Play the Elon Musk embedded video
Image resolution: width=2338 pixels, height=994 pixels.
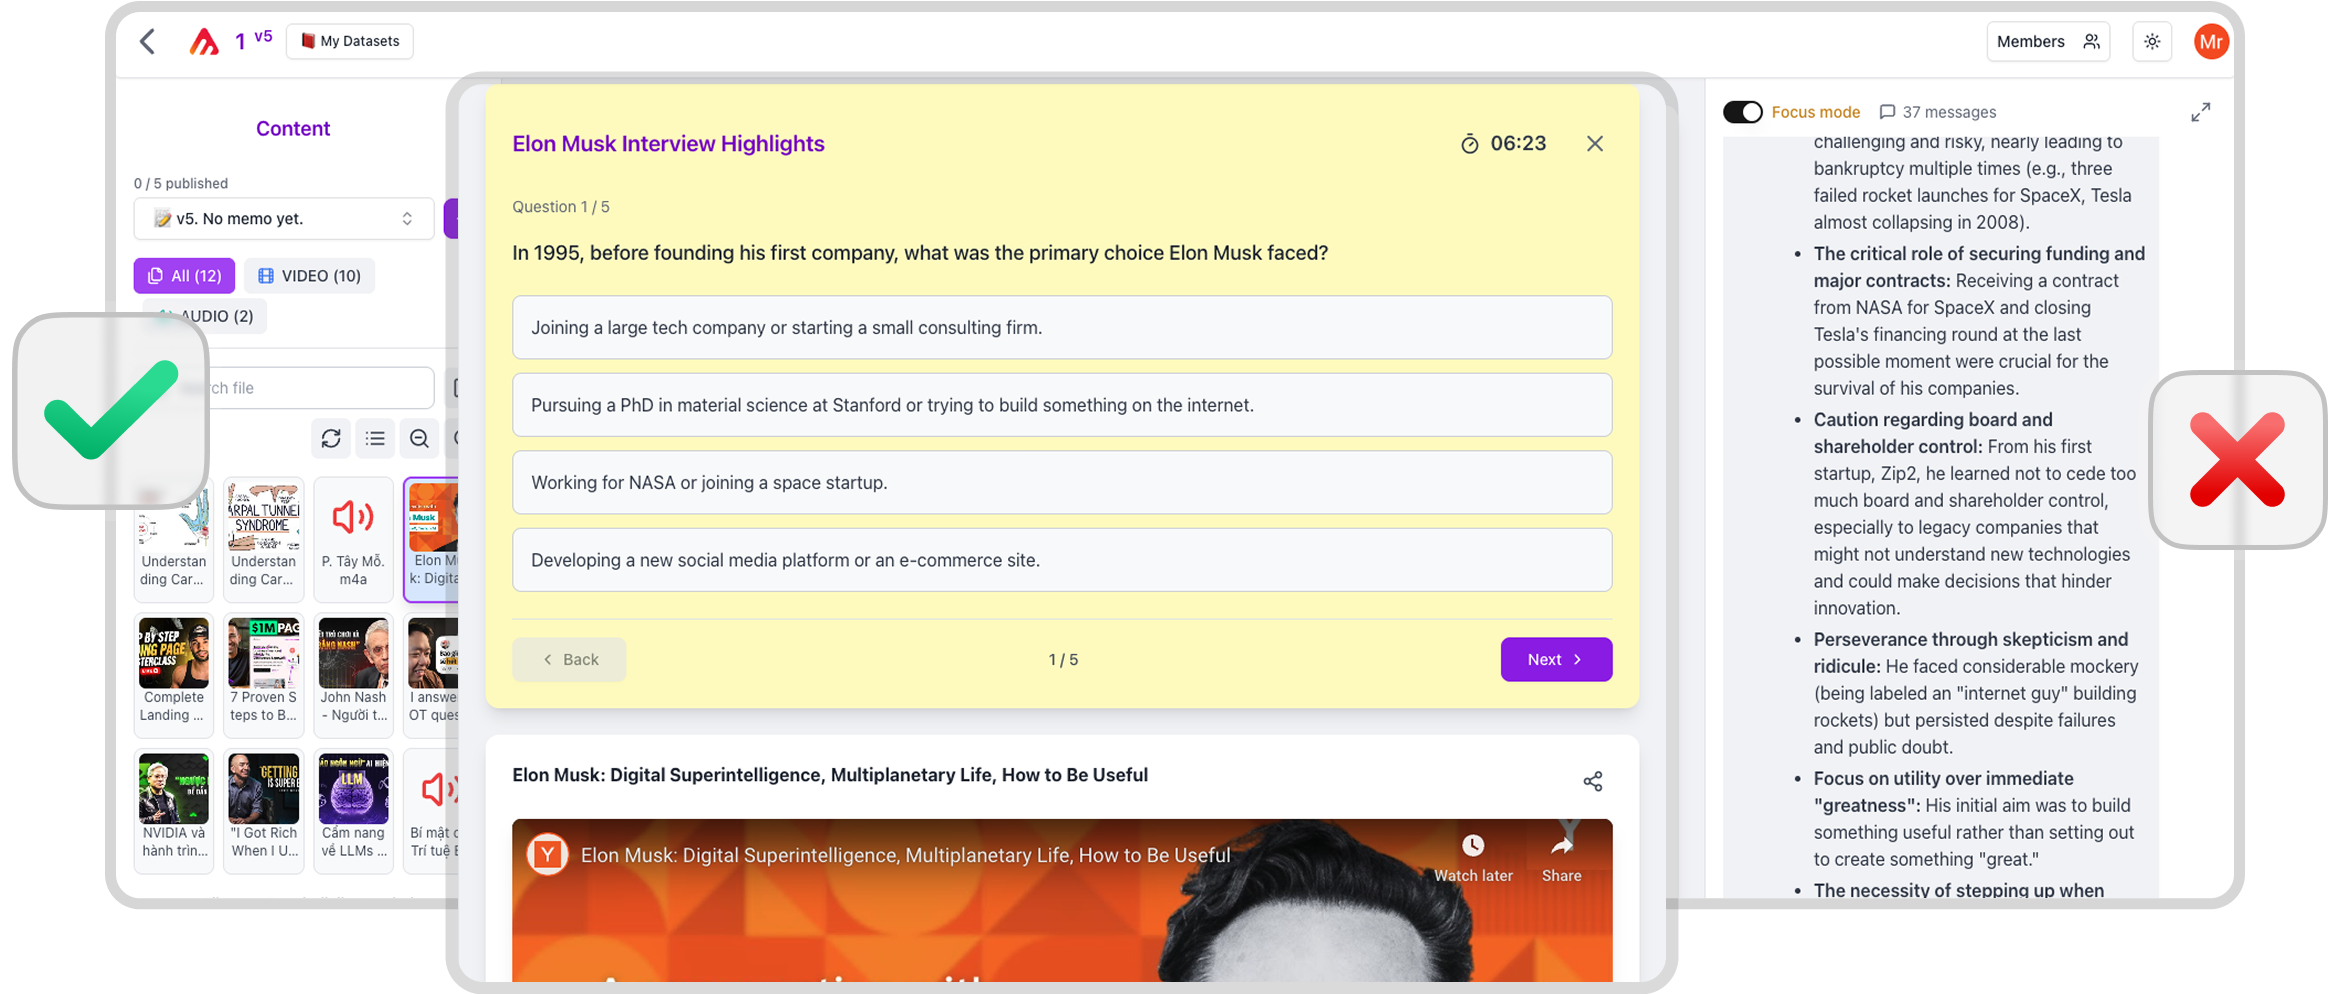1062,900
